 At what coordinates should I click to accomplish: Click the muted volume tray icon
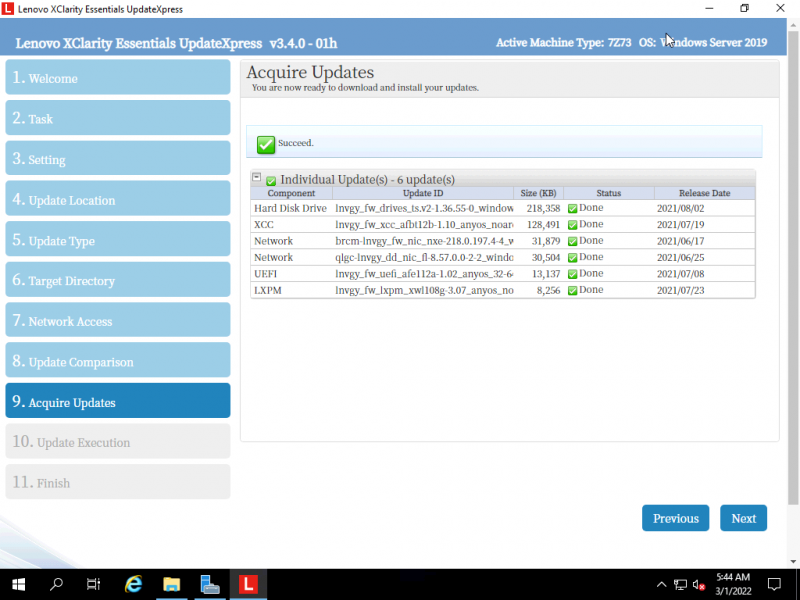(x=698, y=585)
